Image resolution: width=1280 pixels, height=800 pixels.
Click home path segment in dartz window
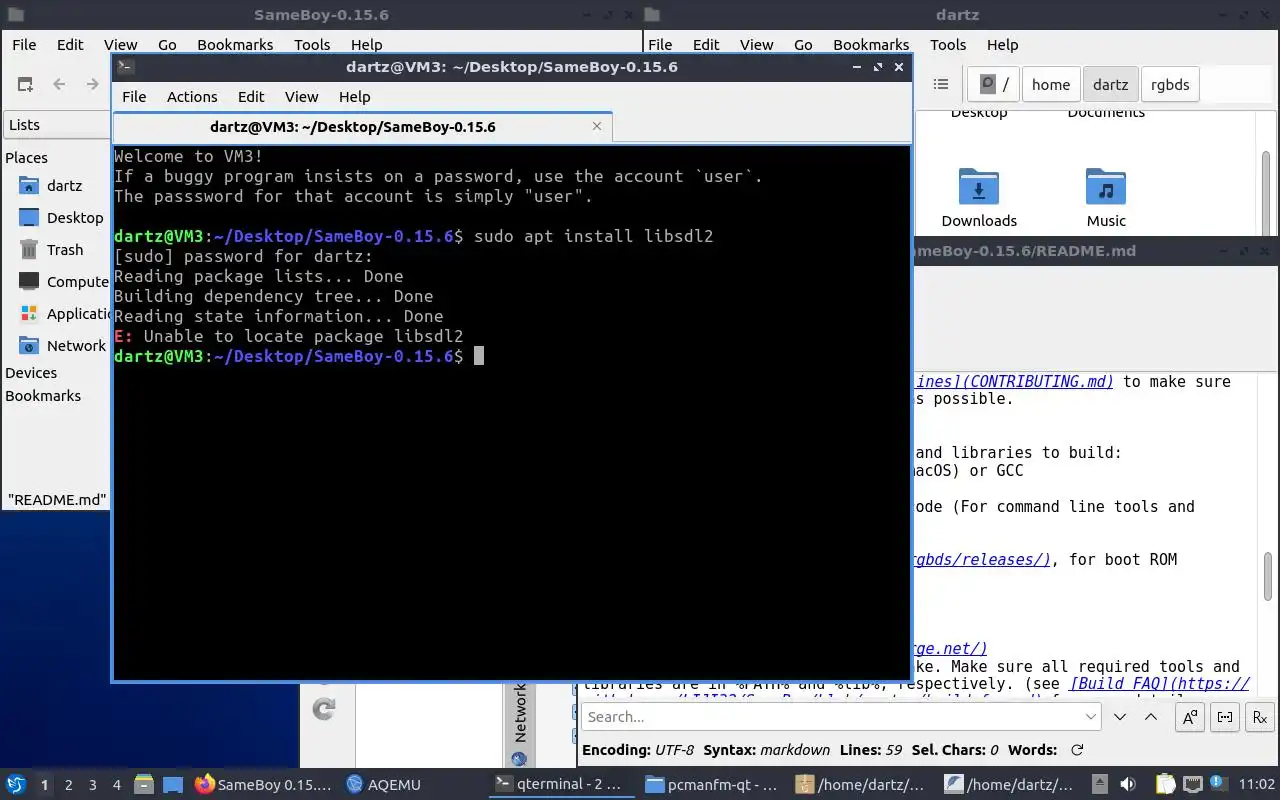[1051, 85]
